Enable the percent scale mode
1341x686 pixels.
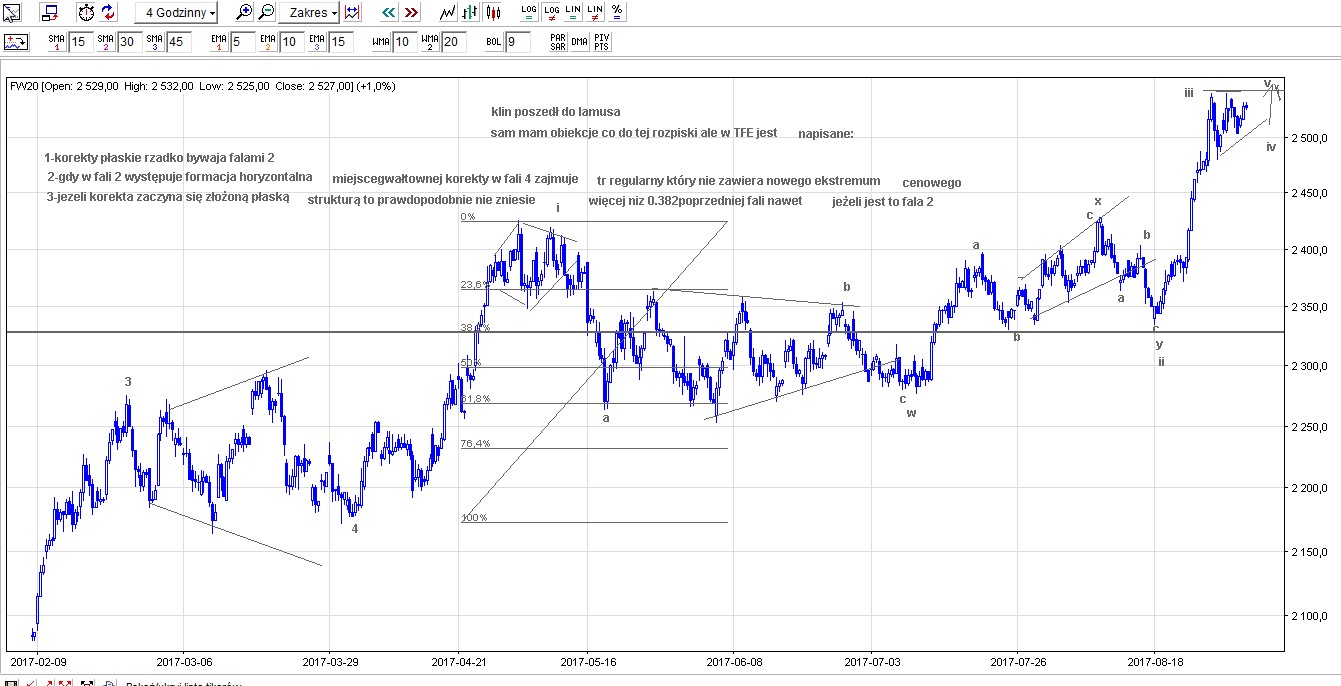(x=617, y=13)
